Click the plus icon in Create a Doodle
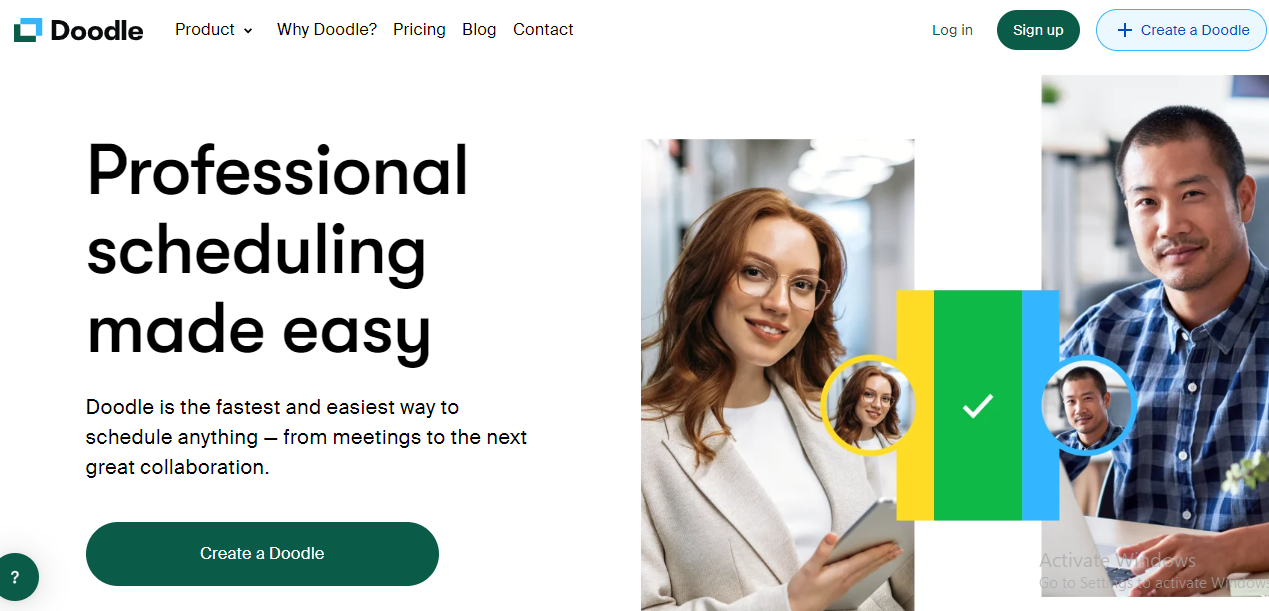This screenshot has height=611, width=1269. coord(1124,30)
